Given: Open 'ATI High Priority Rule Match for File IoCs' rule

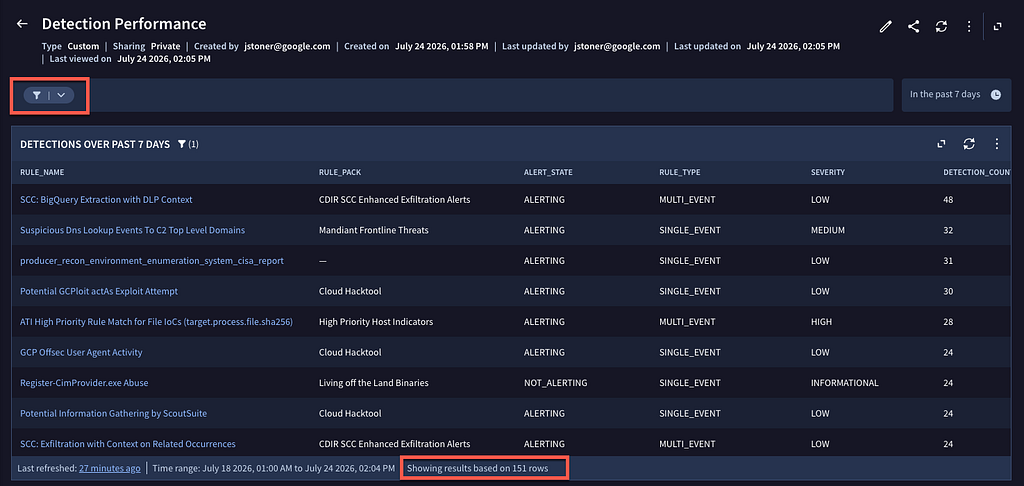Looking at the screenshot, I should [156, 322].
